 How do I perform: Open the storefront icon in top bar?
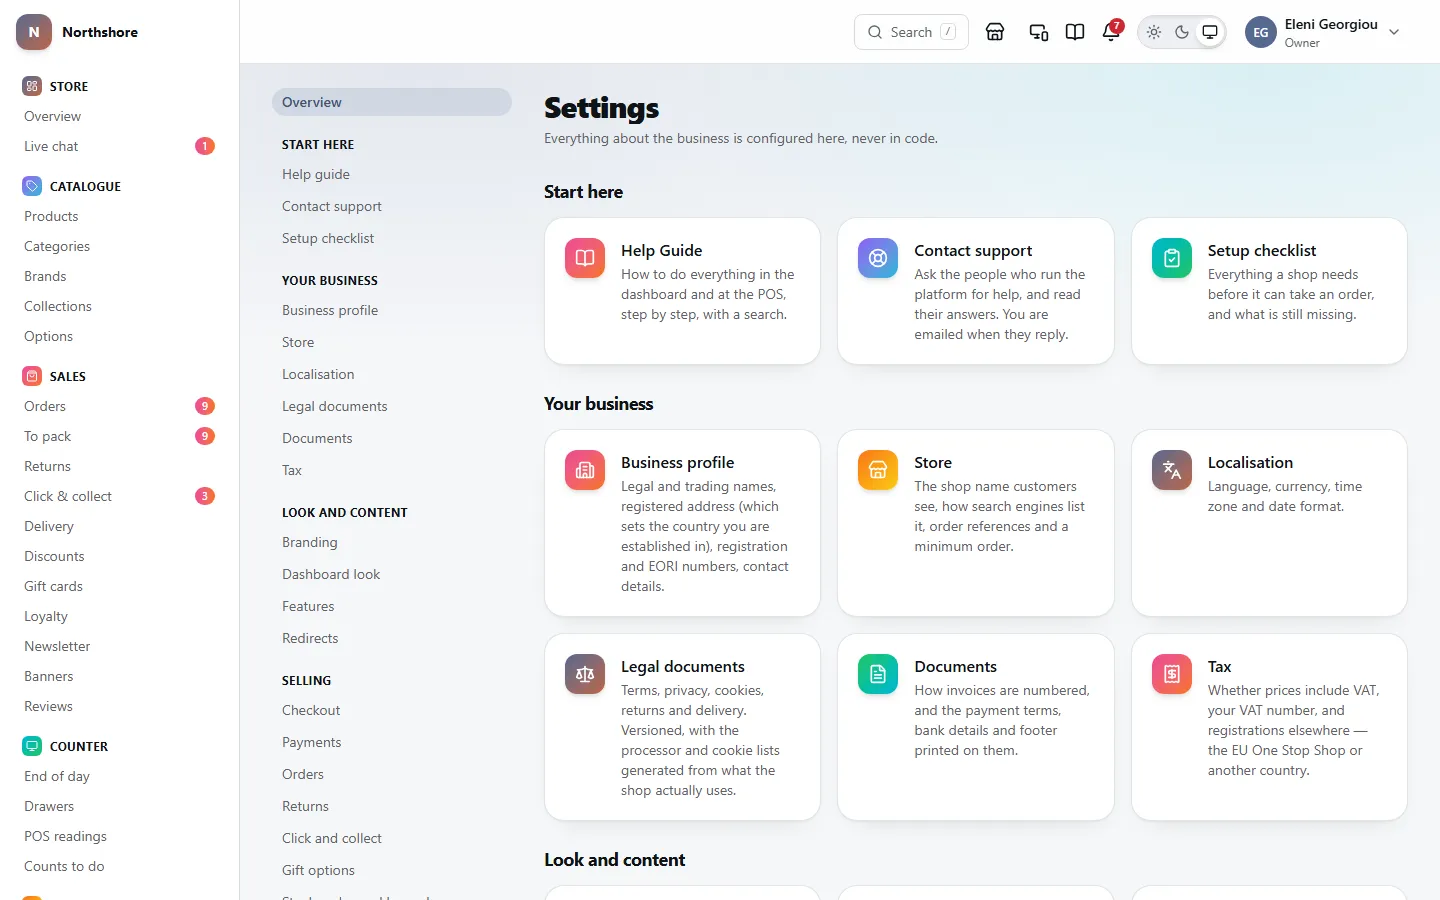(995, 32)
